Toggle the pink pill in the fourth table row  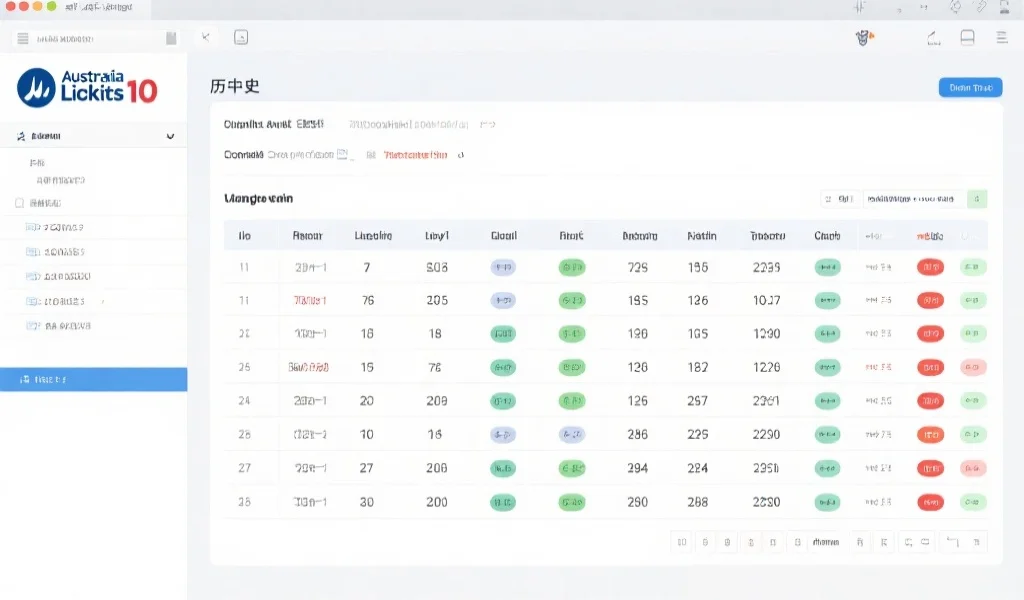[973, 368]
